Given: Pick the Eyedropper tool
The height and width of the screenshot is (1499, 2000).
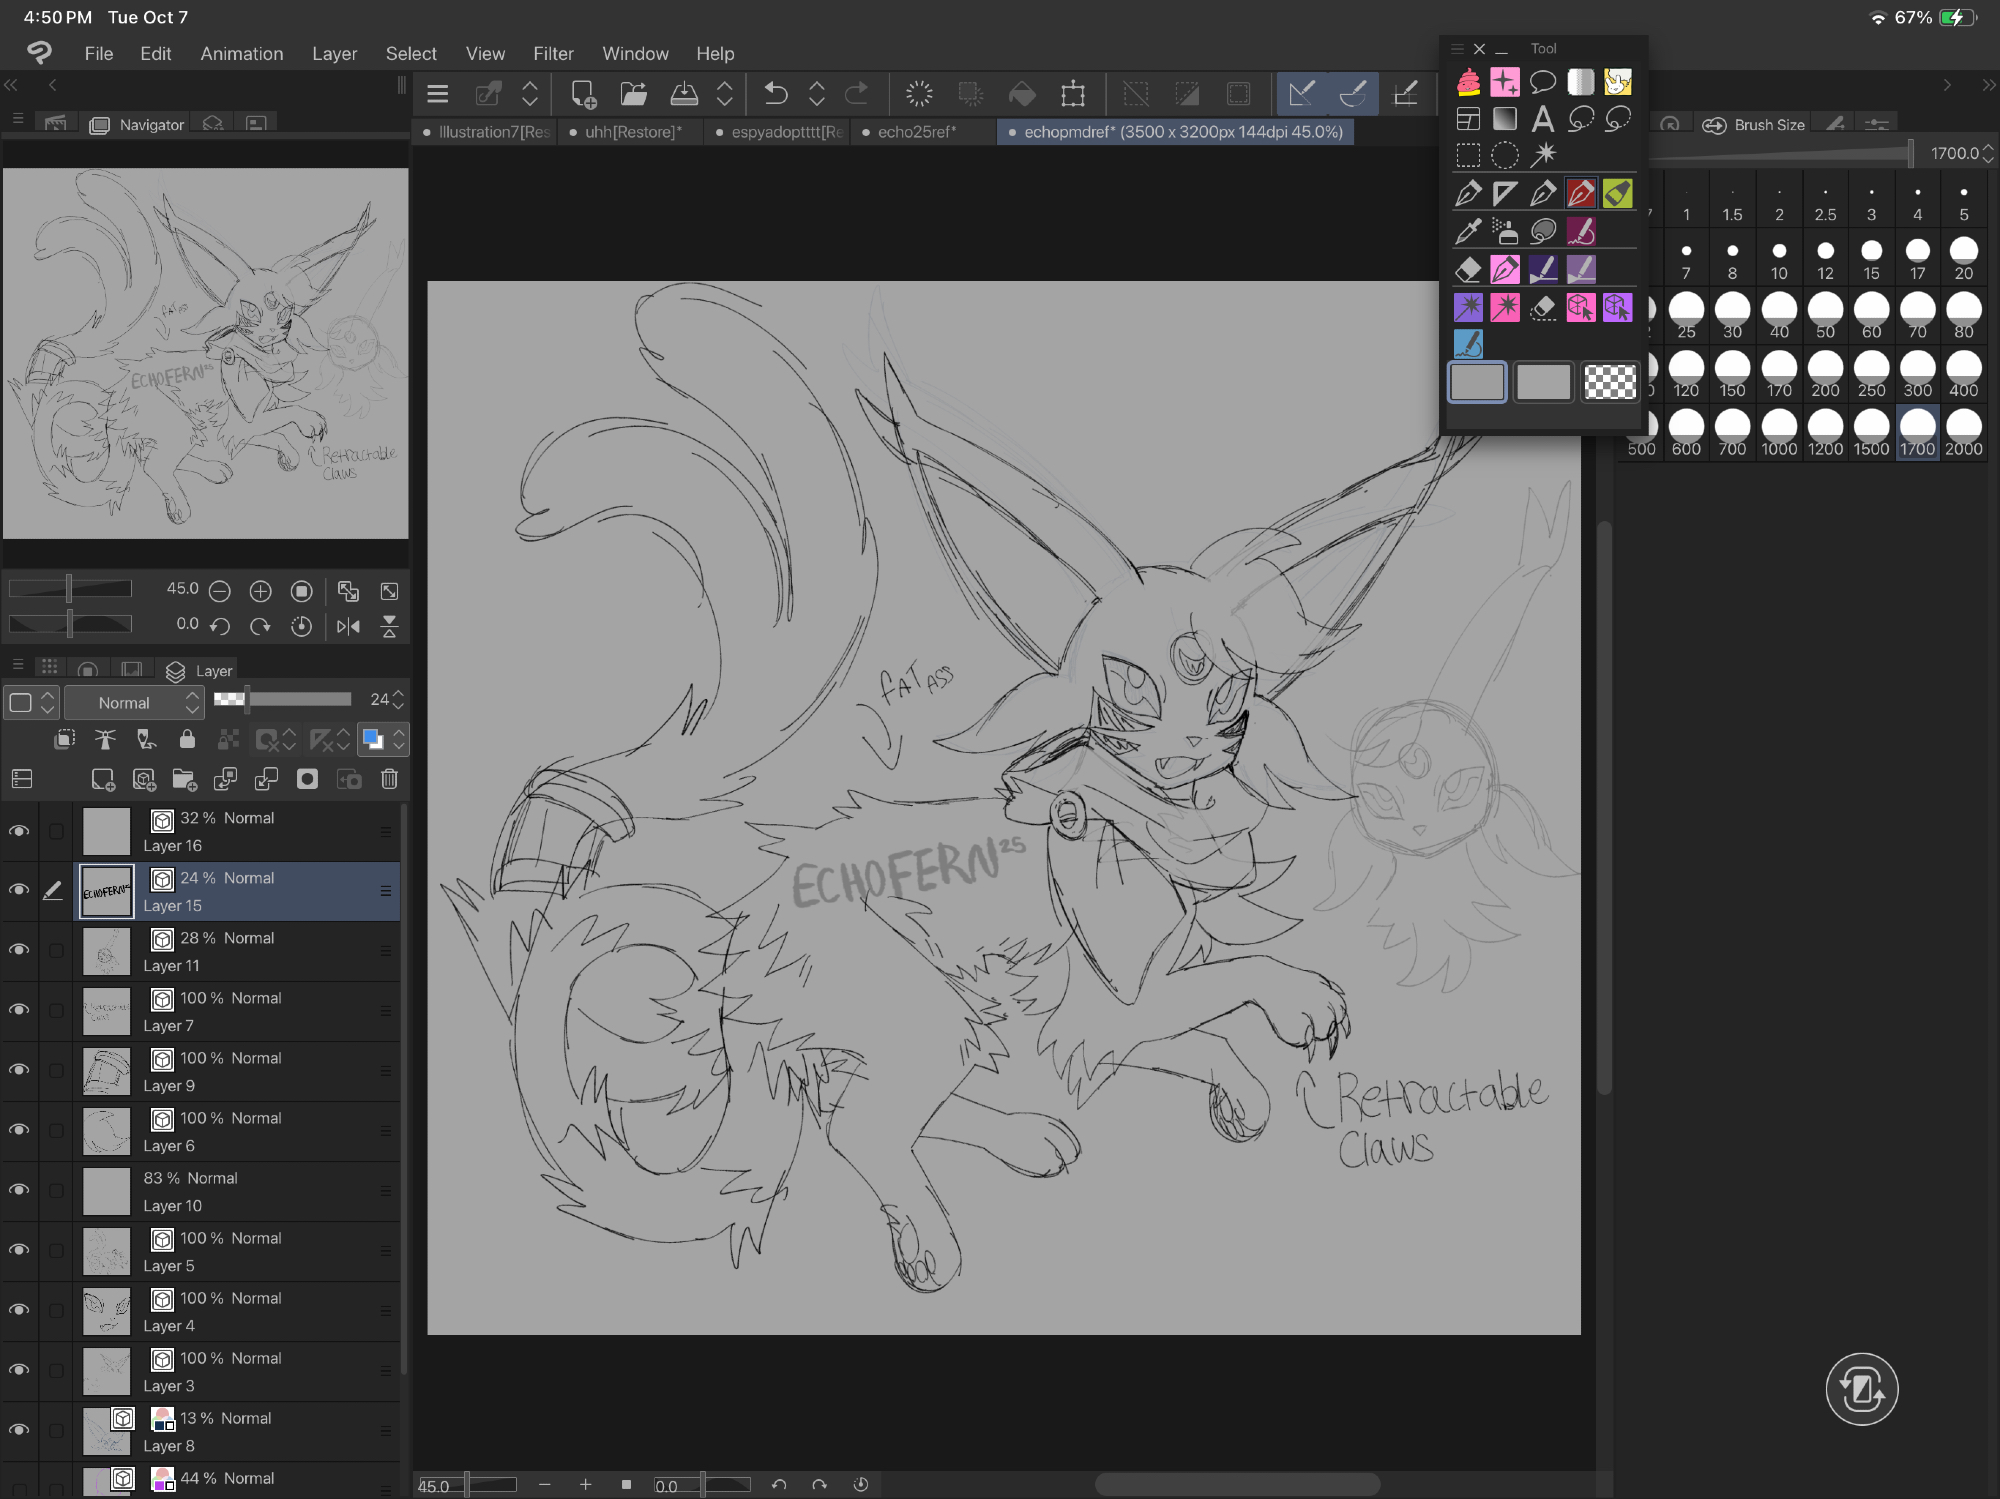Looking at the screenshot, I should 1467,231.
